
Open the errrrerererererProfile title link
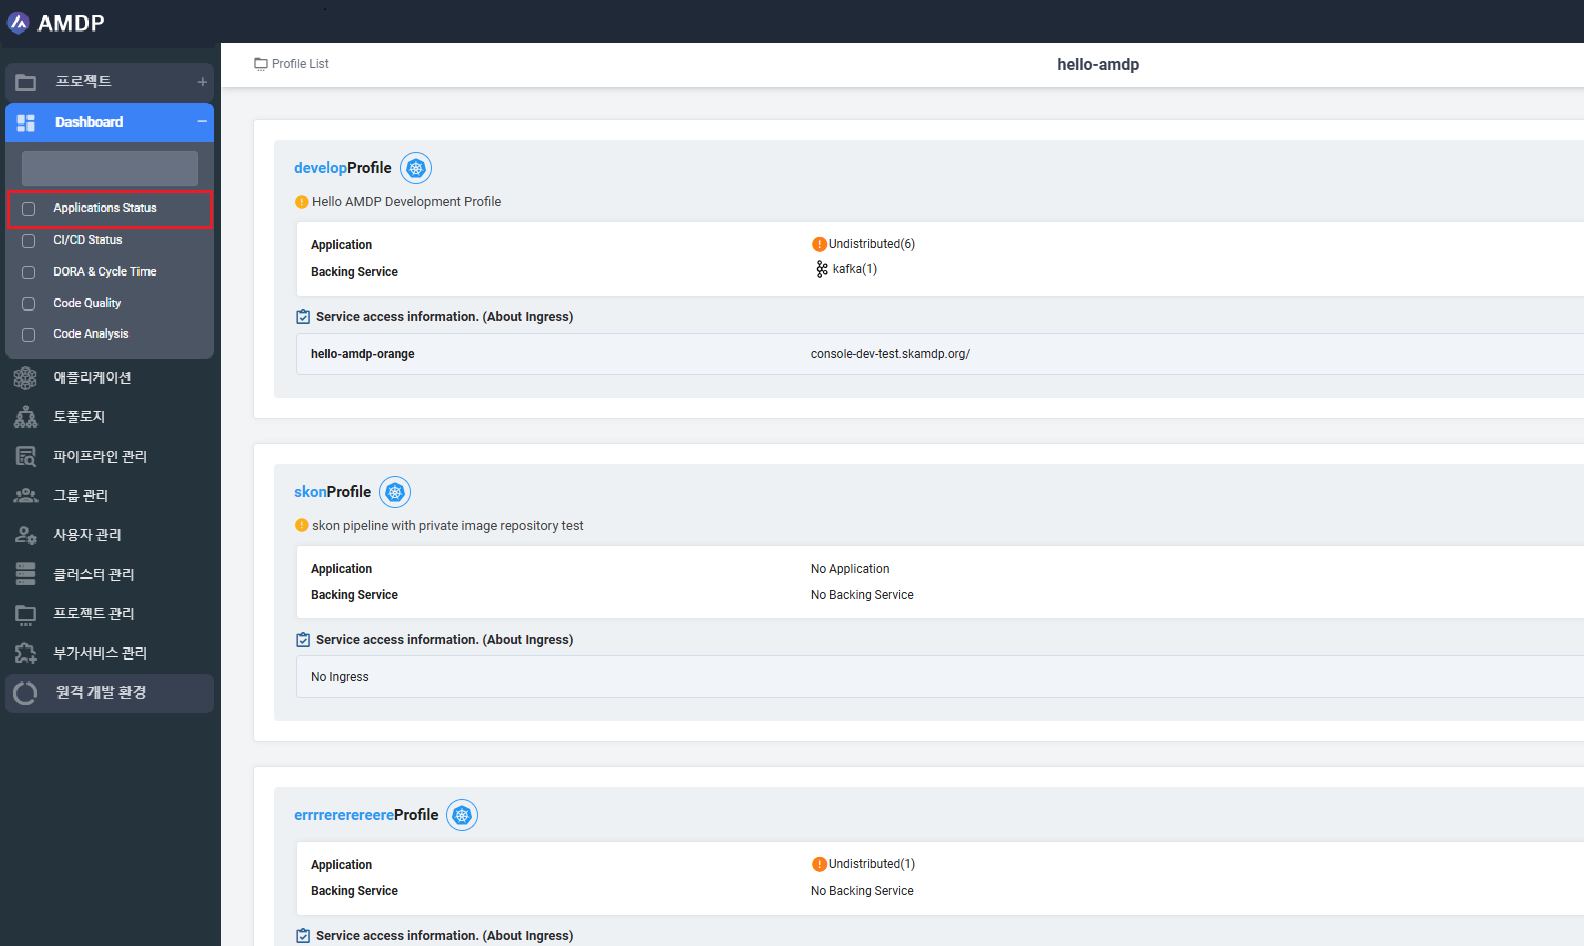(x=366, y=815)
